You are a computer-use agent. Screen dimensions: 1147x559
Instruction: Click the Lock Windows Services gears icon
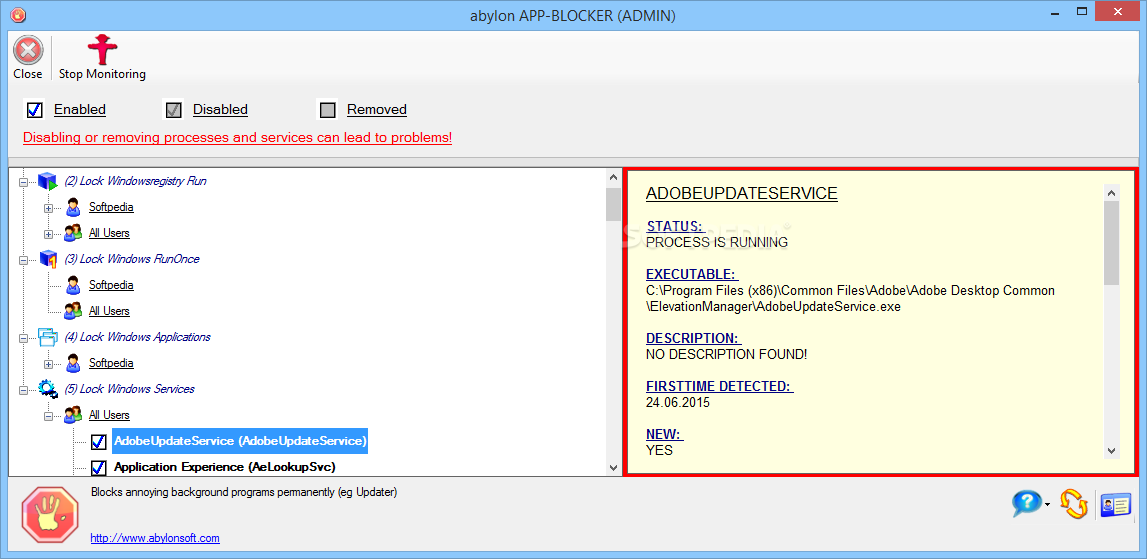(x=48, y=389)
